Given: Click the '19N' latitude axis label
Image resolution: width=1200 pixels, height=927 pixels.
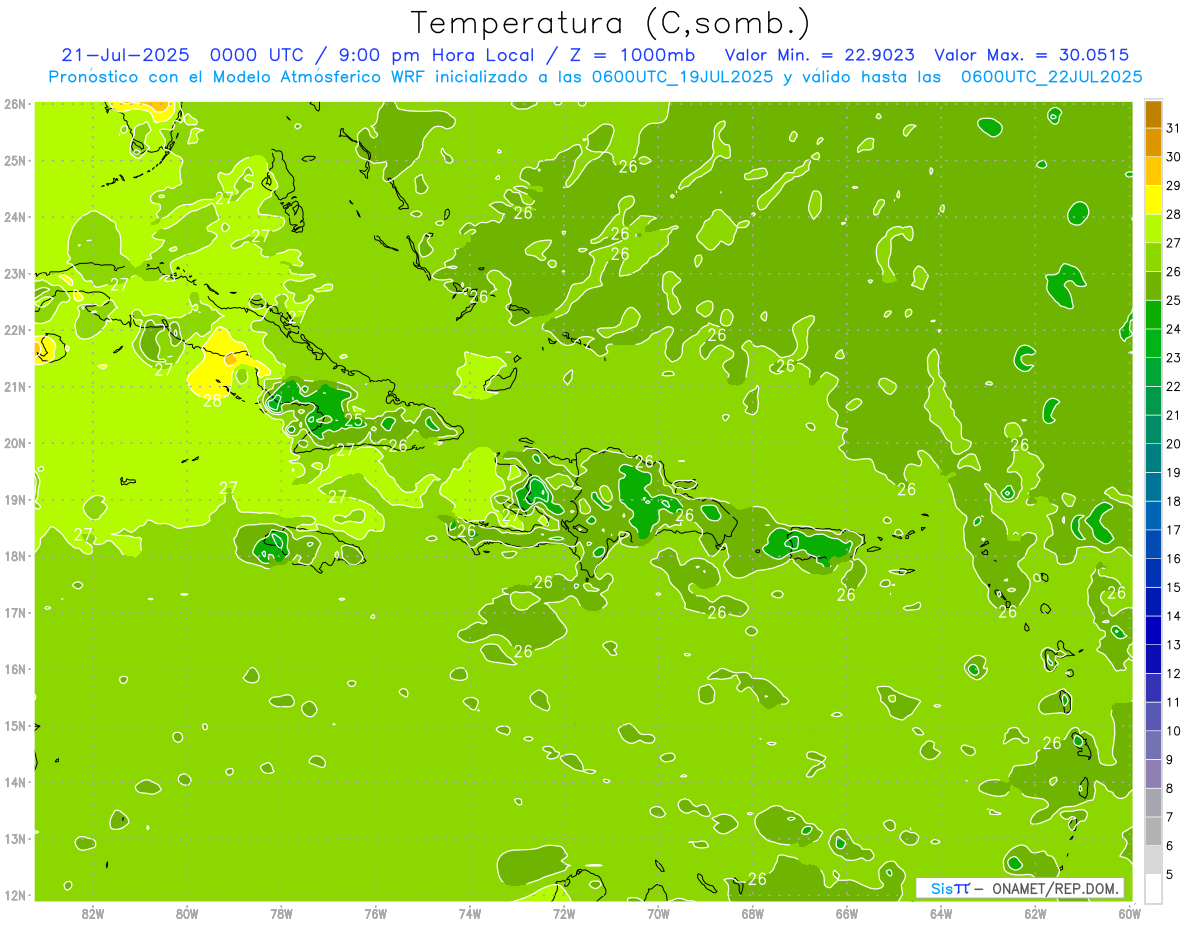Looking at the screenshot, I should point(15,499).
